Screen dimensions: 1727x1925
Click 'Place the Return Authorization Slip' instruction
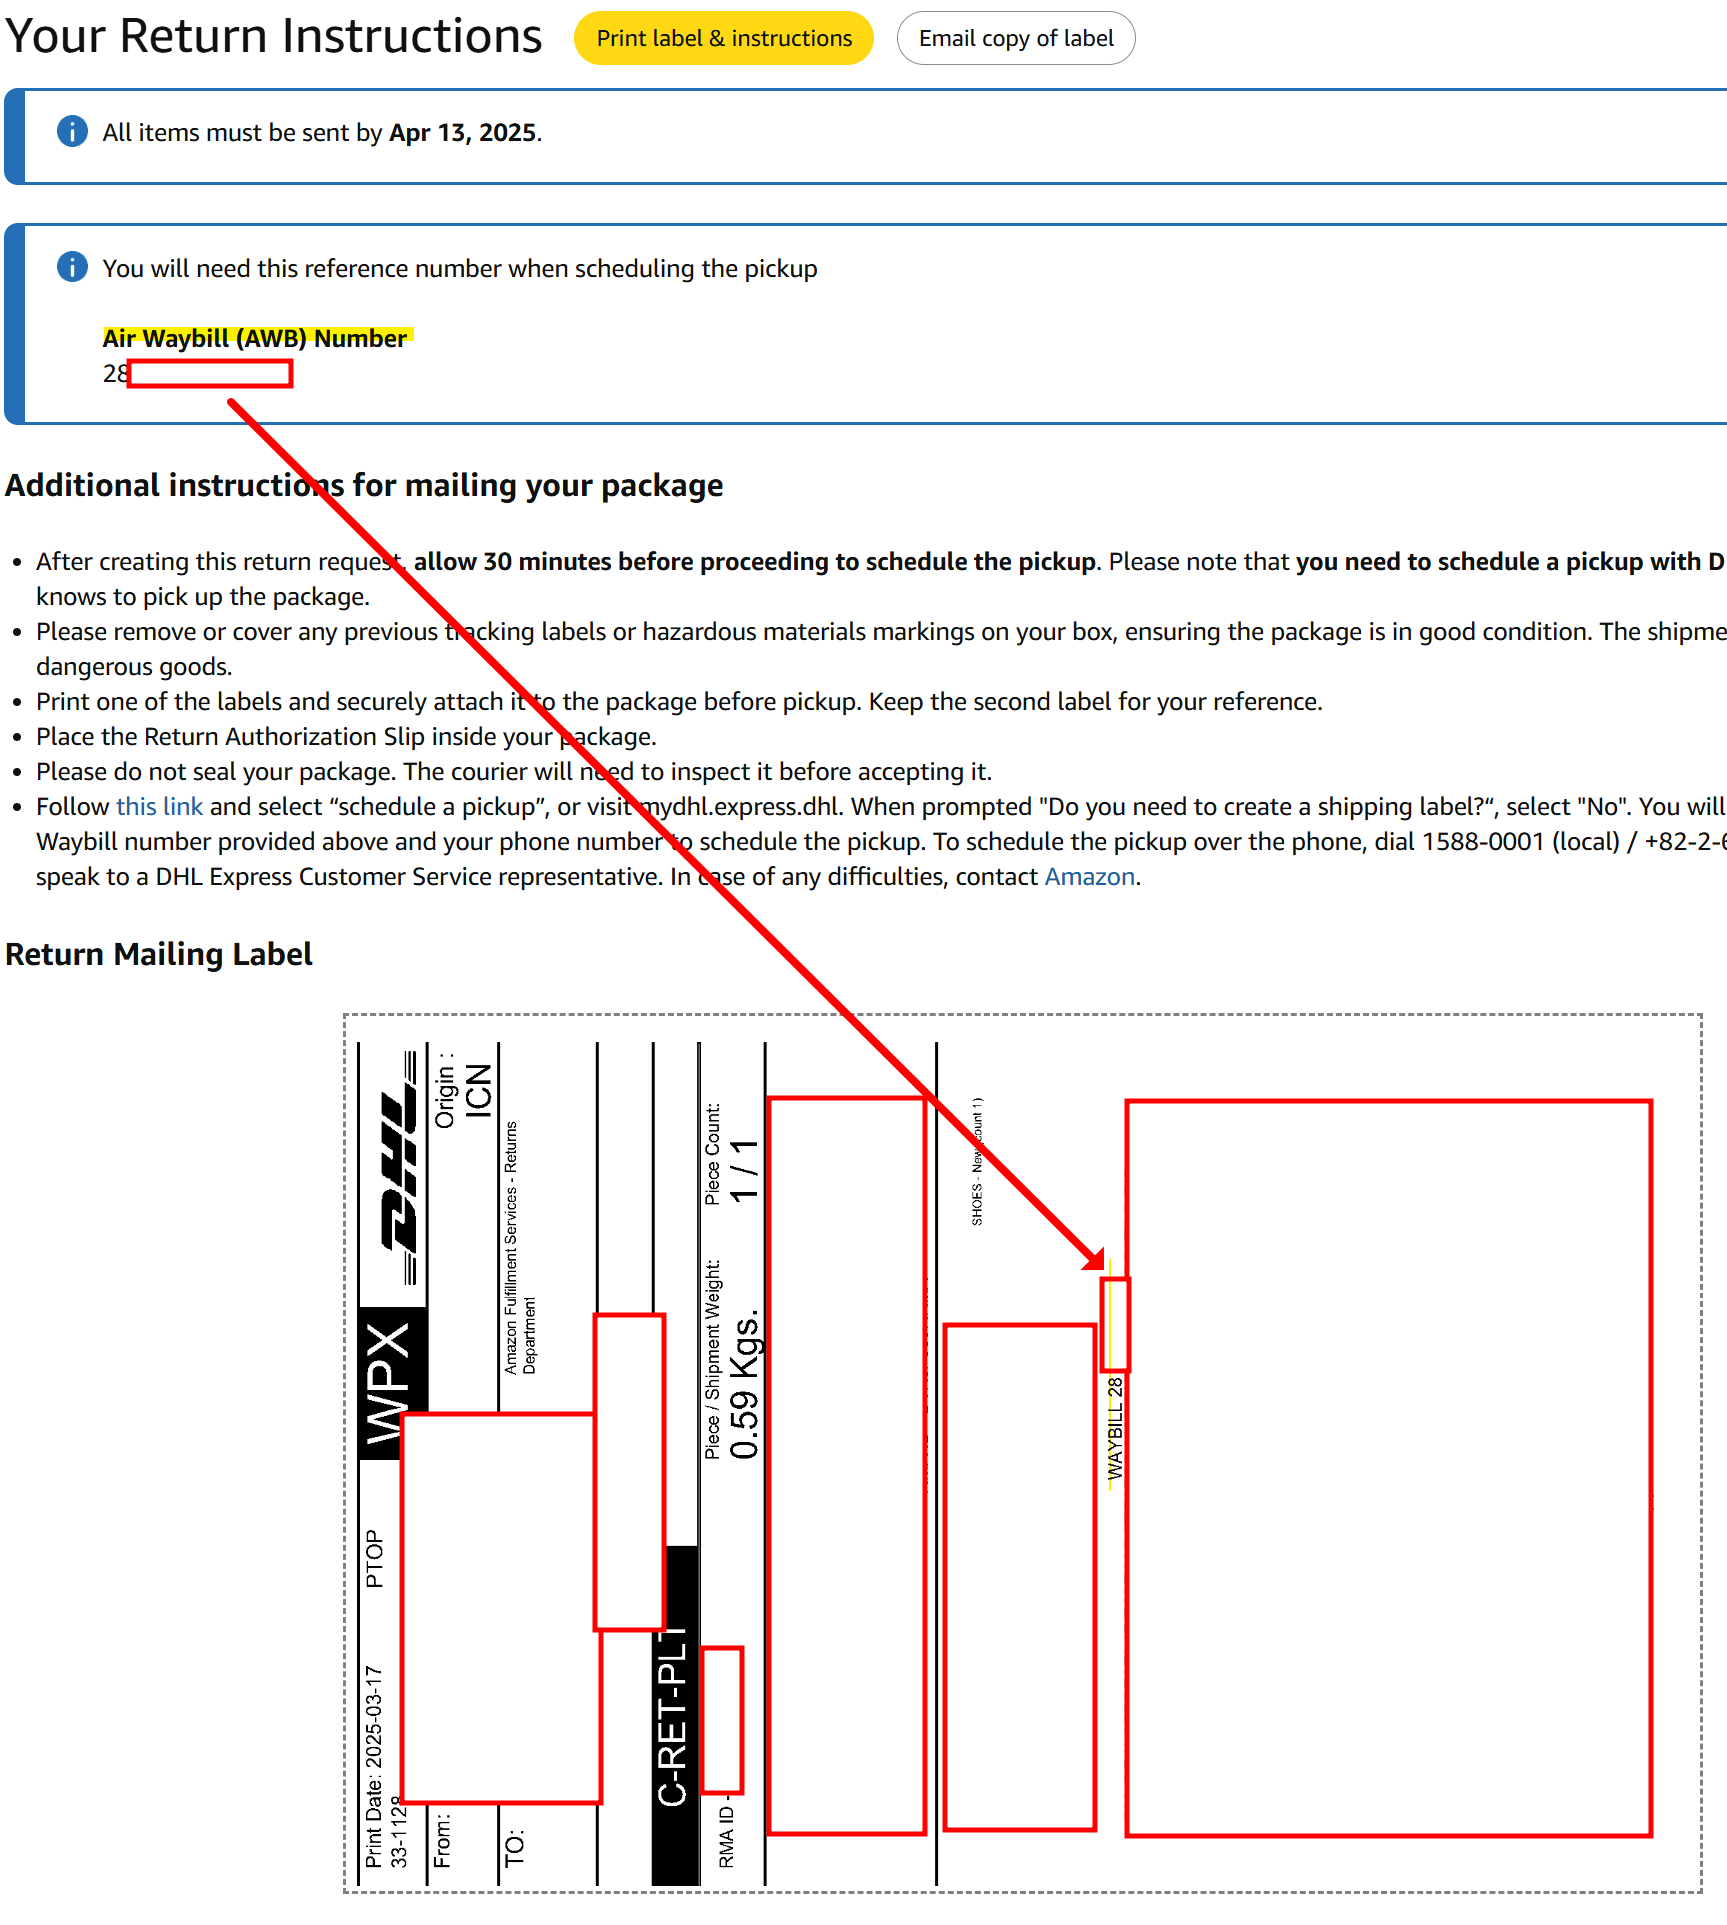[346, 736]
